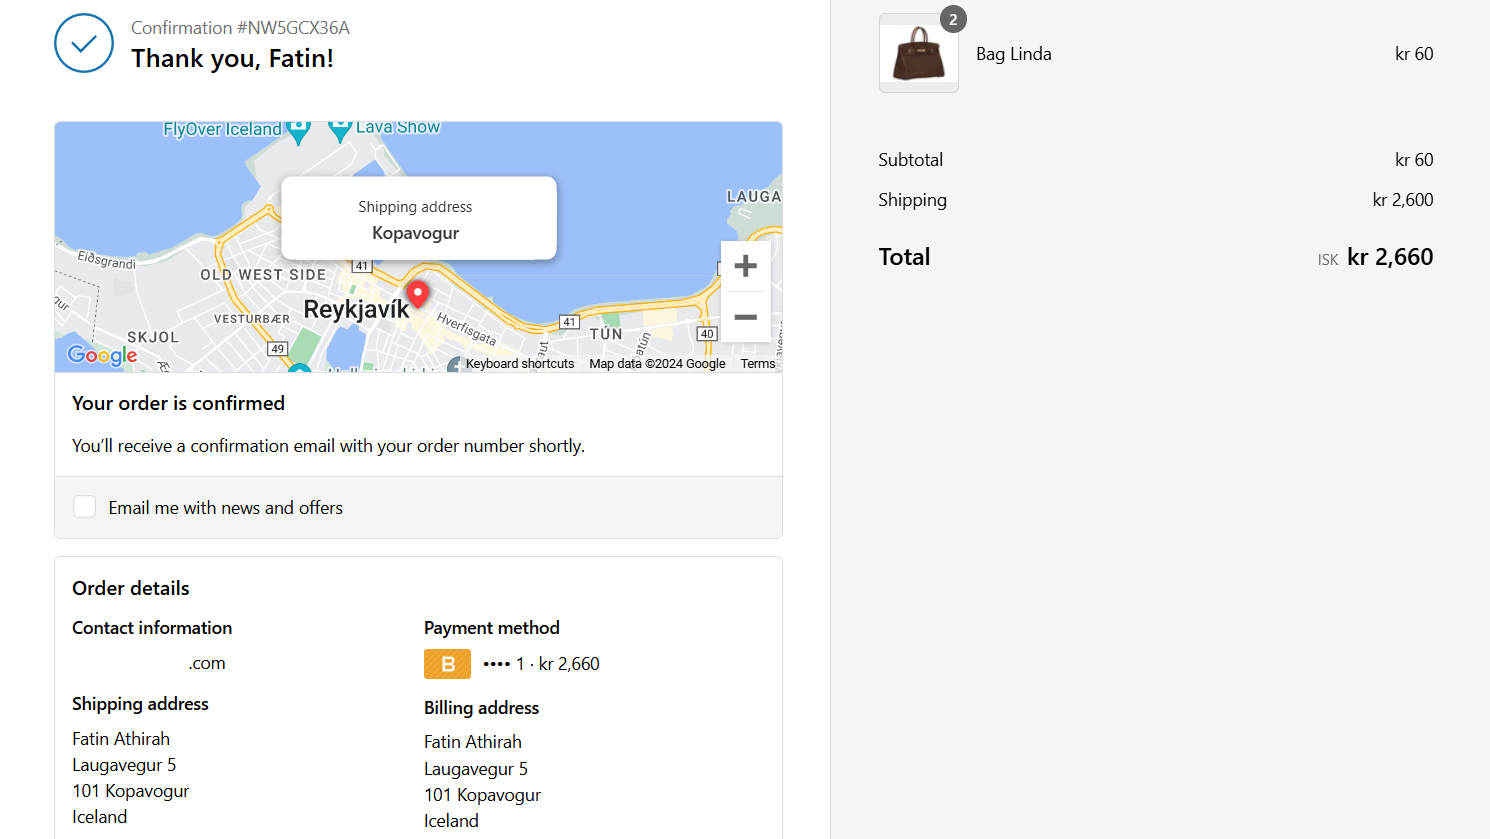Click the orange B payment card icon

pos(447,664)
